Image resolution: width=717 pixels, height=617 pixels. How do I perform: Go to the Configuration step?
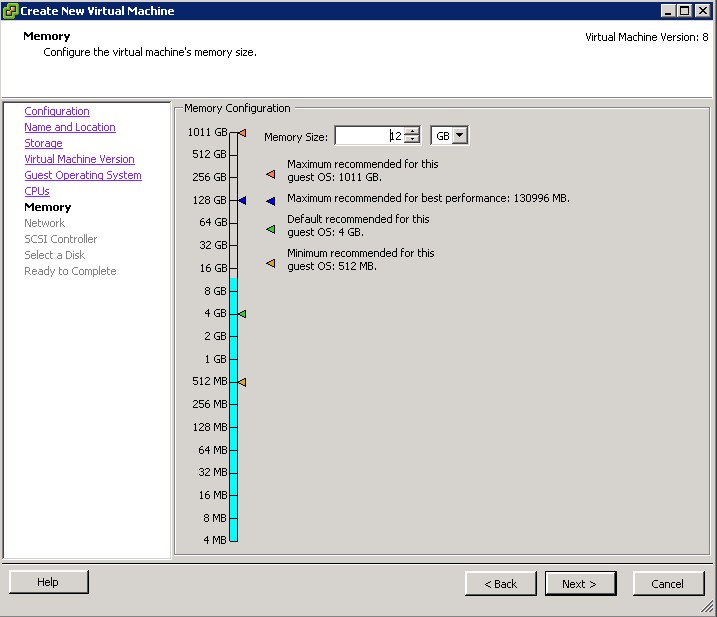(x=57, y=111)
